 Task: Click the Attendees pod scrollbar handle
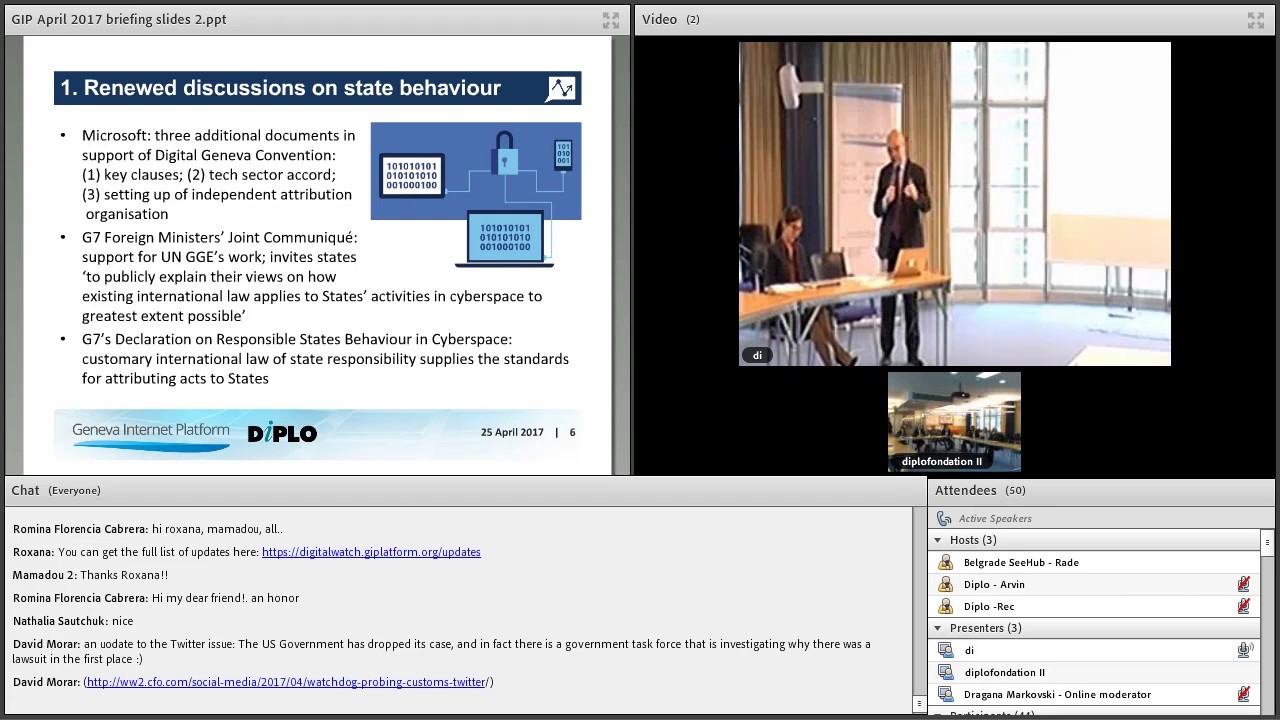pos(1267,542)
